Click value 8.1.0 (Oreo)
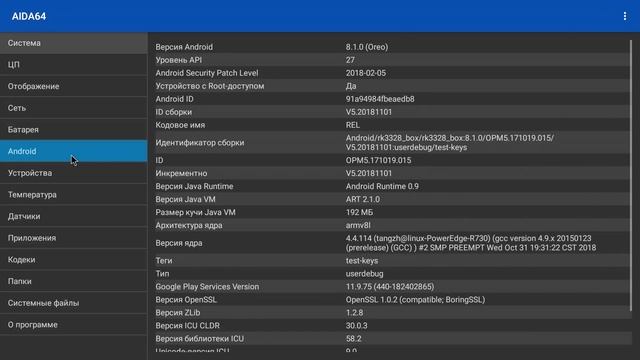The width and height of the screenshot is (640, 360). (x=367, y=47)
